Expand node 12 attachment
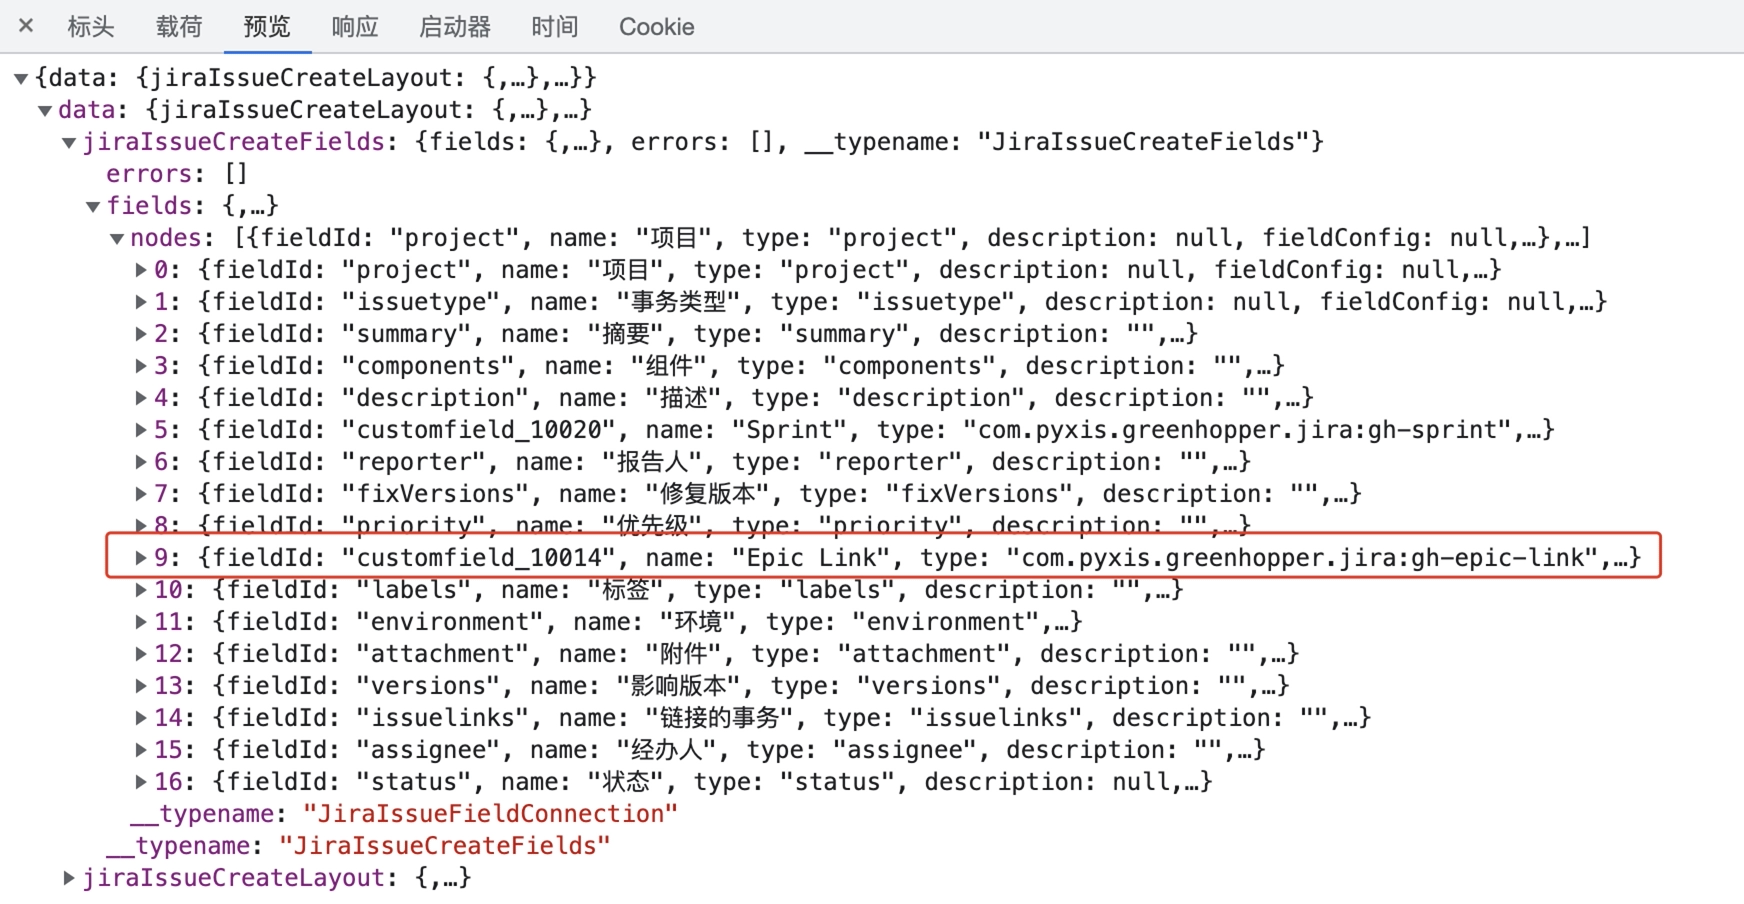Image resolution: width=1744 pixels, height=904 pixels. pyautogui.click(x=141, y=654)
